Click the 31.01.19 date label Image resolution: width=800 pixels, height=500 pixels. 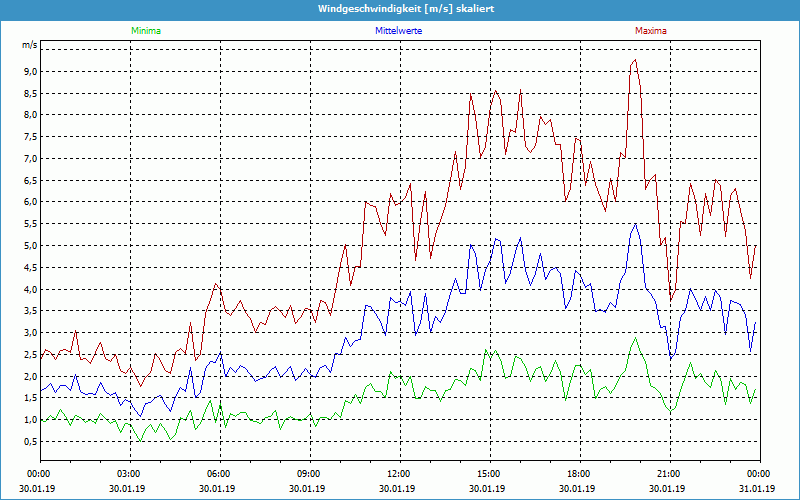(x=759, y=489)
